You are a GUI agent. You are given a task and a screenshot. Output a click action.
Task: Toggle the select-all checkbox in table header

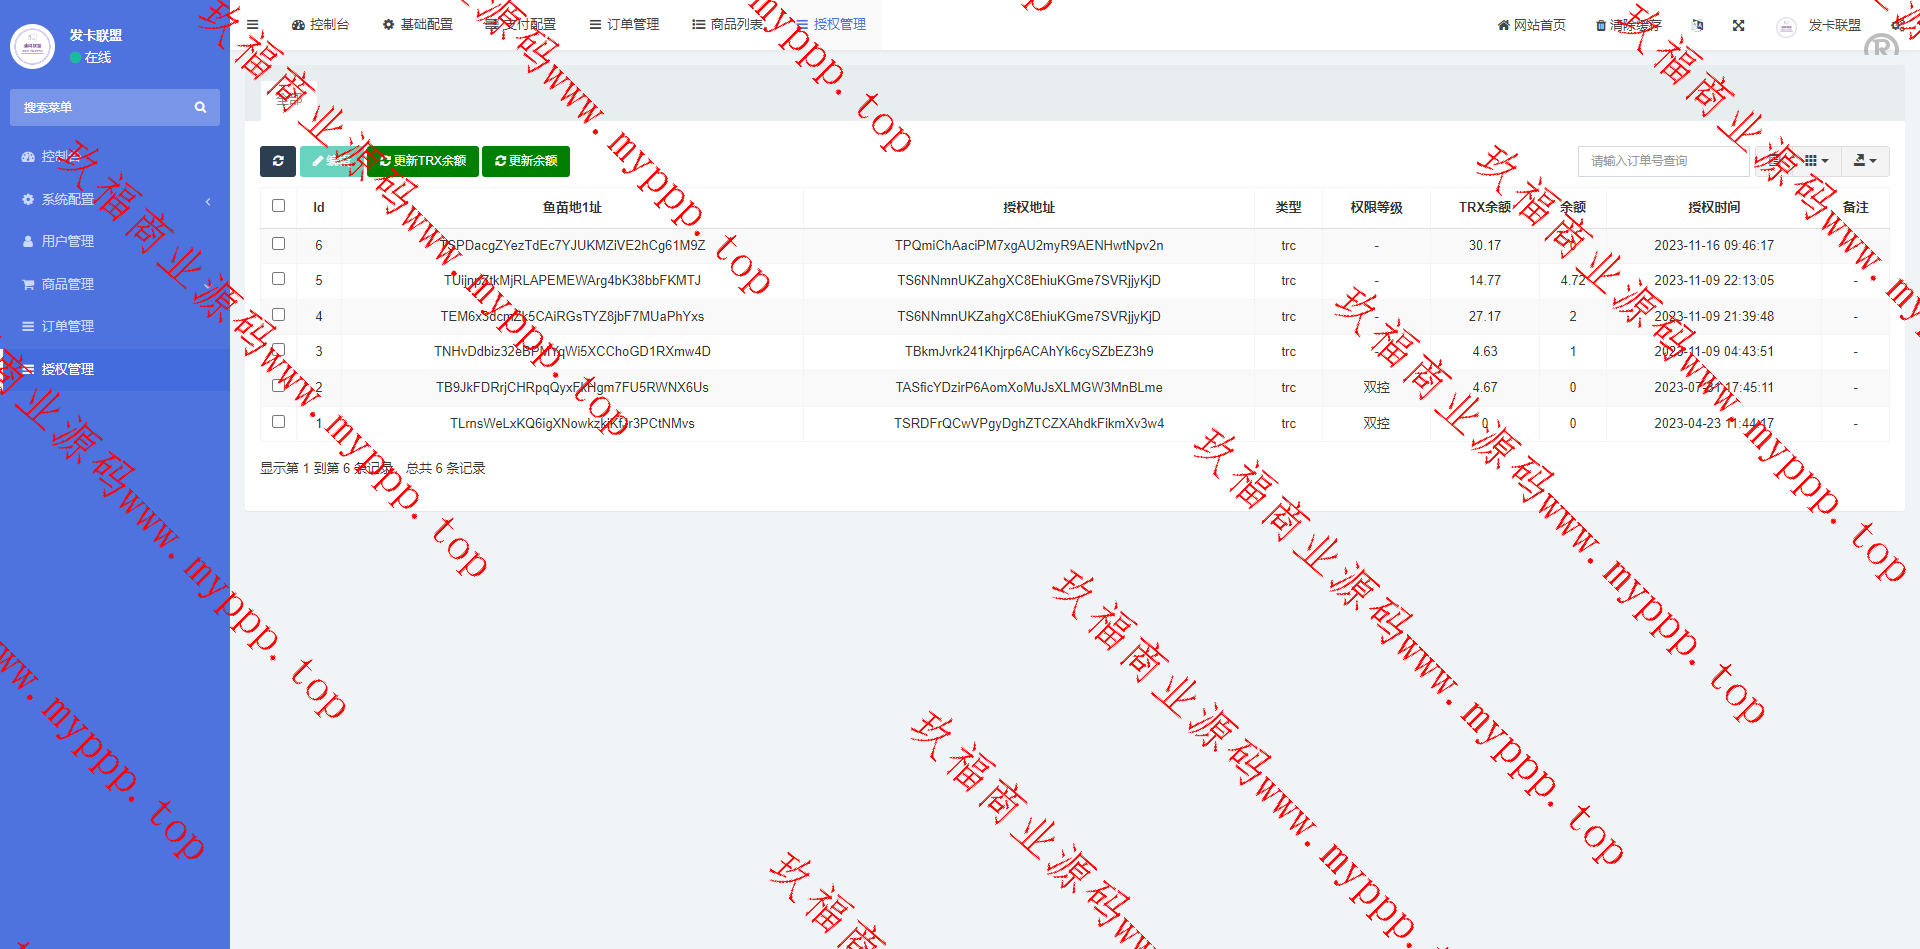(278, 206)
